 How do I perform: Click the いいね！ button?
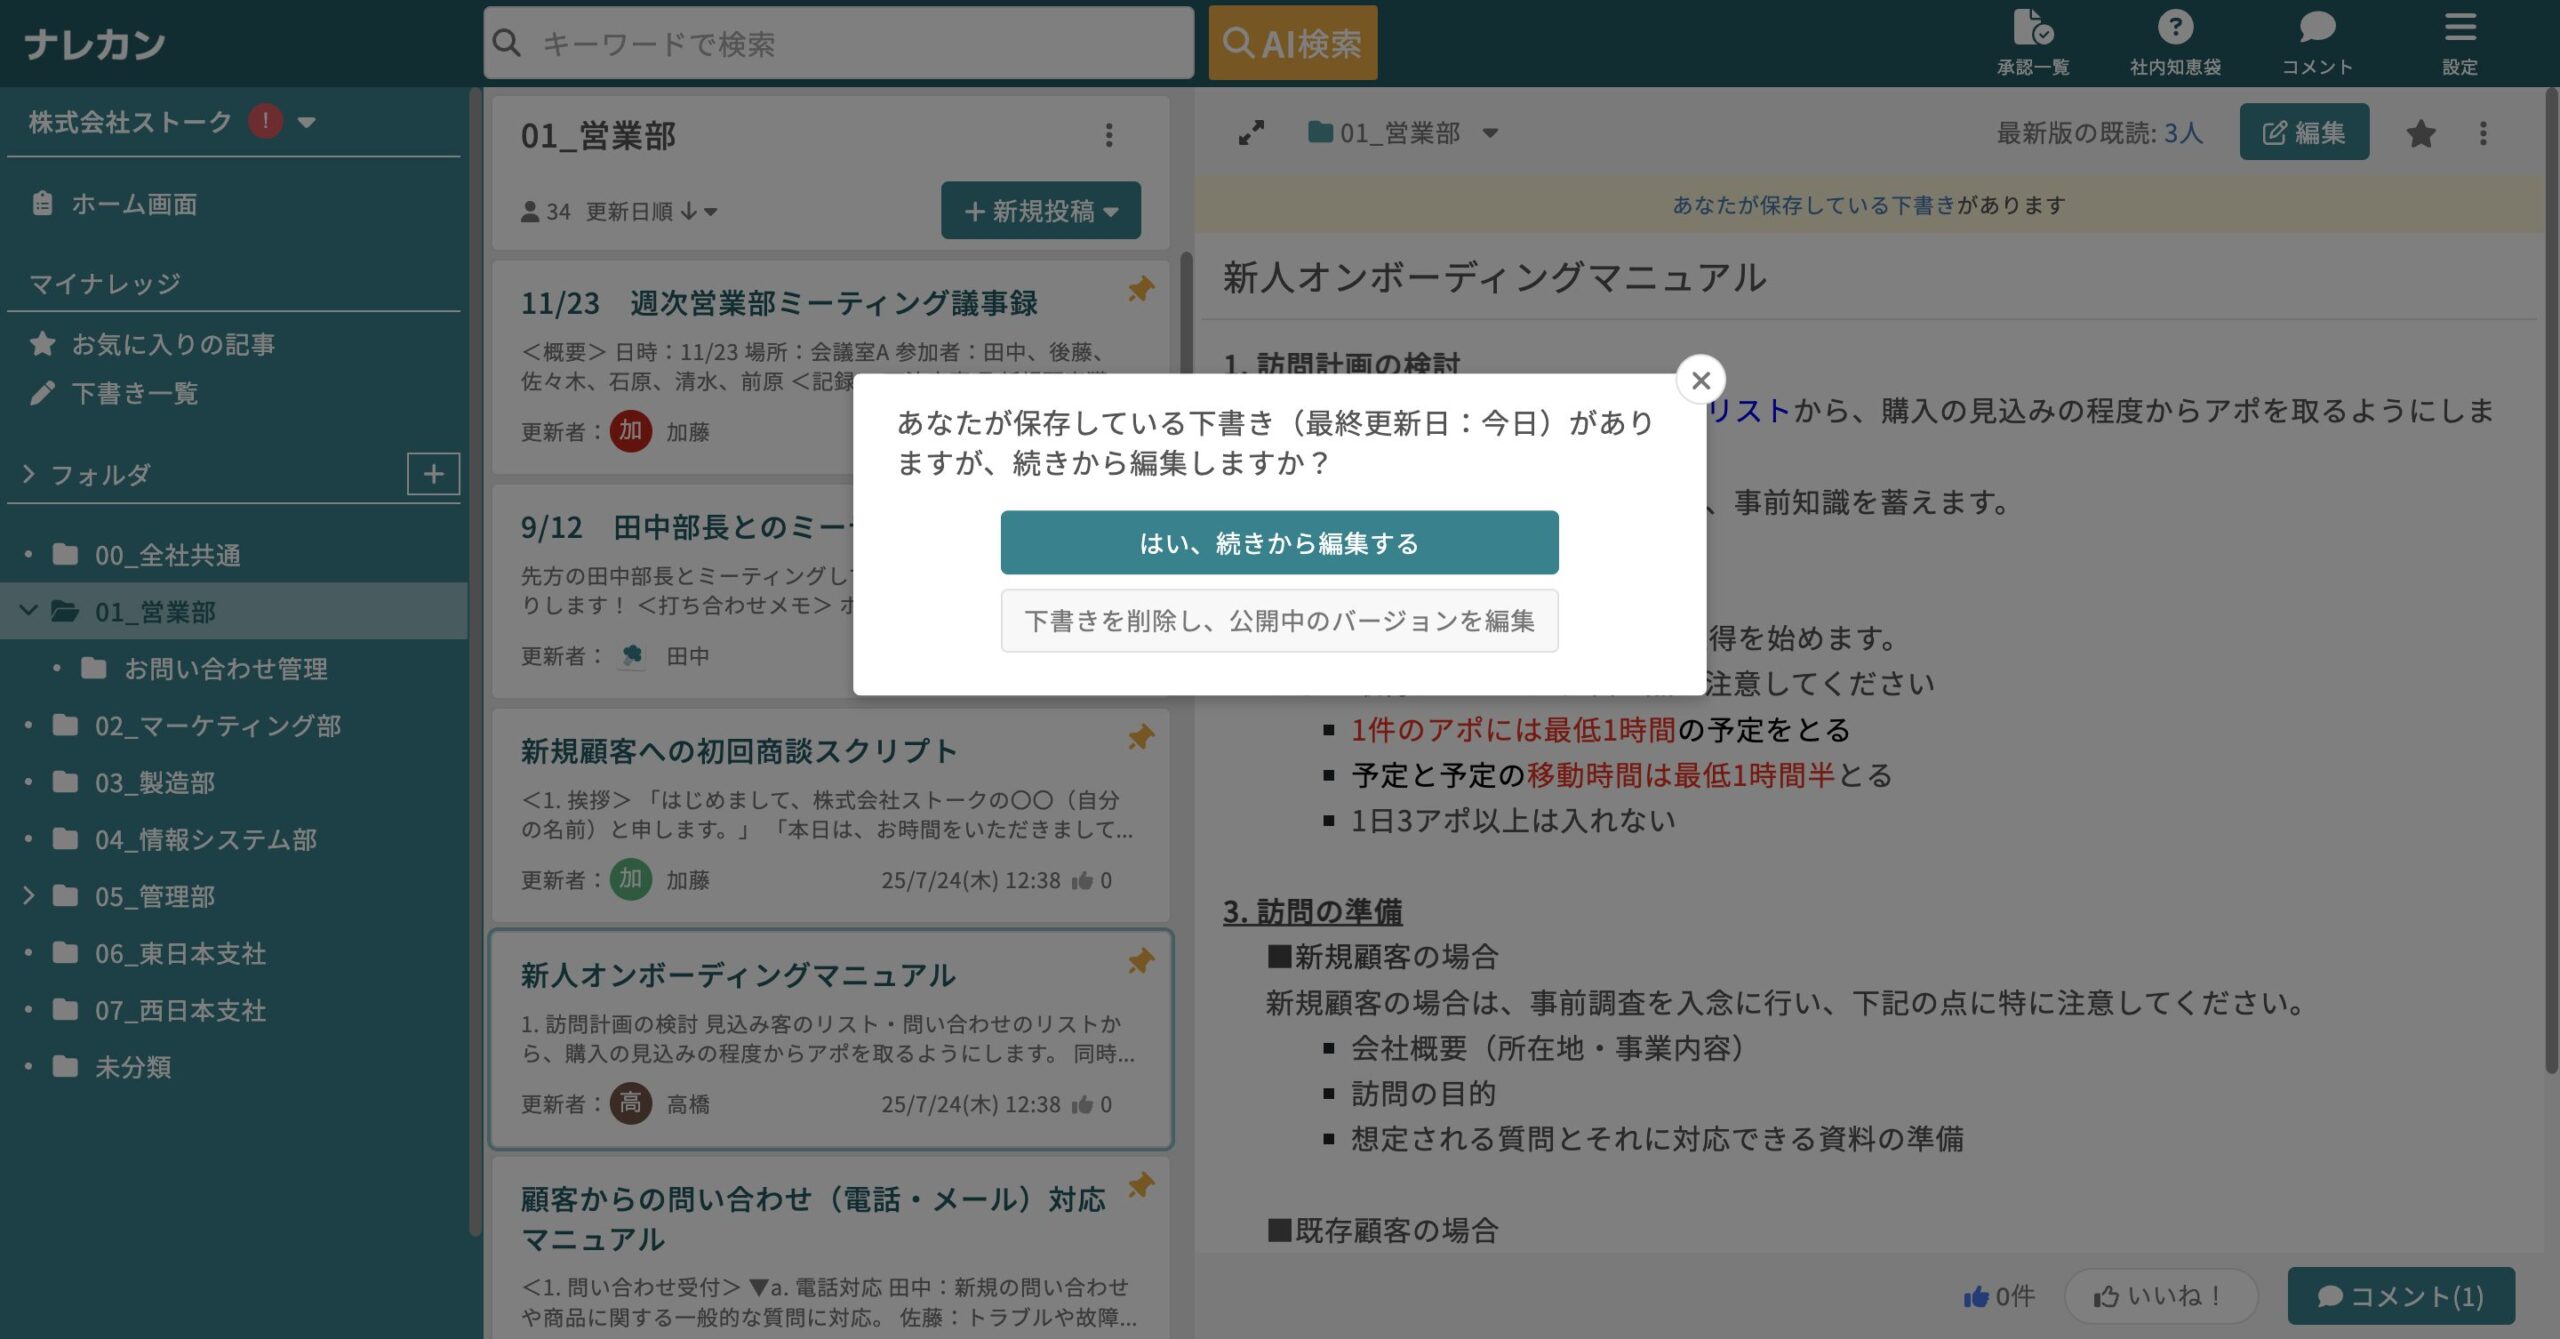point(2160,1296)
